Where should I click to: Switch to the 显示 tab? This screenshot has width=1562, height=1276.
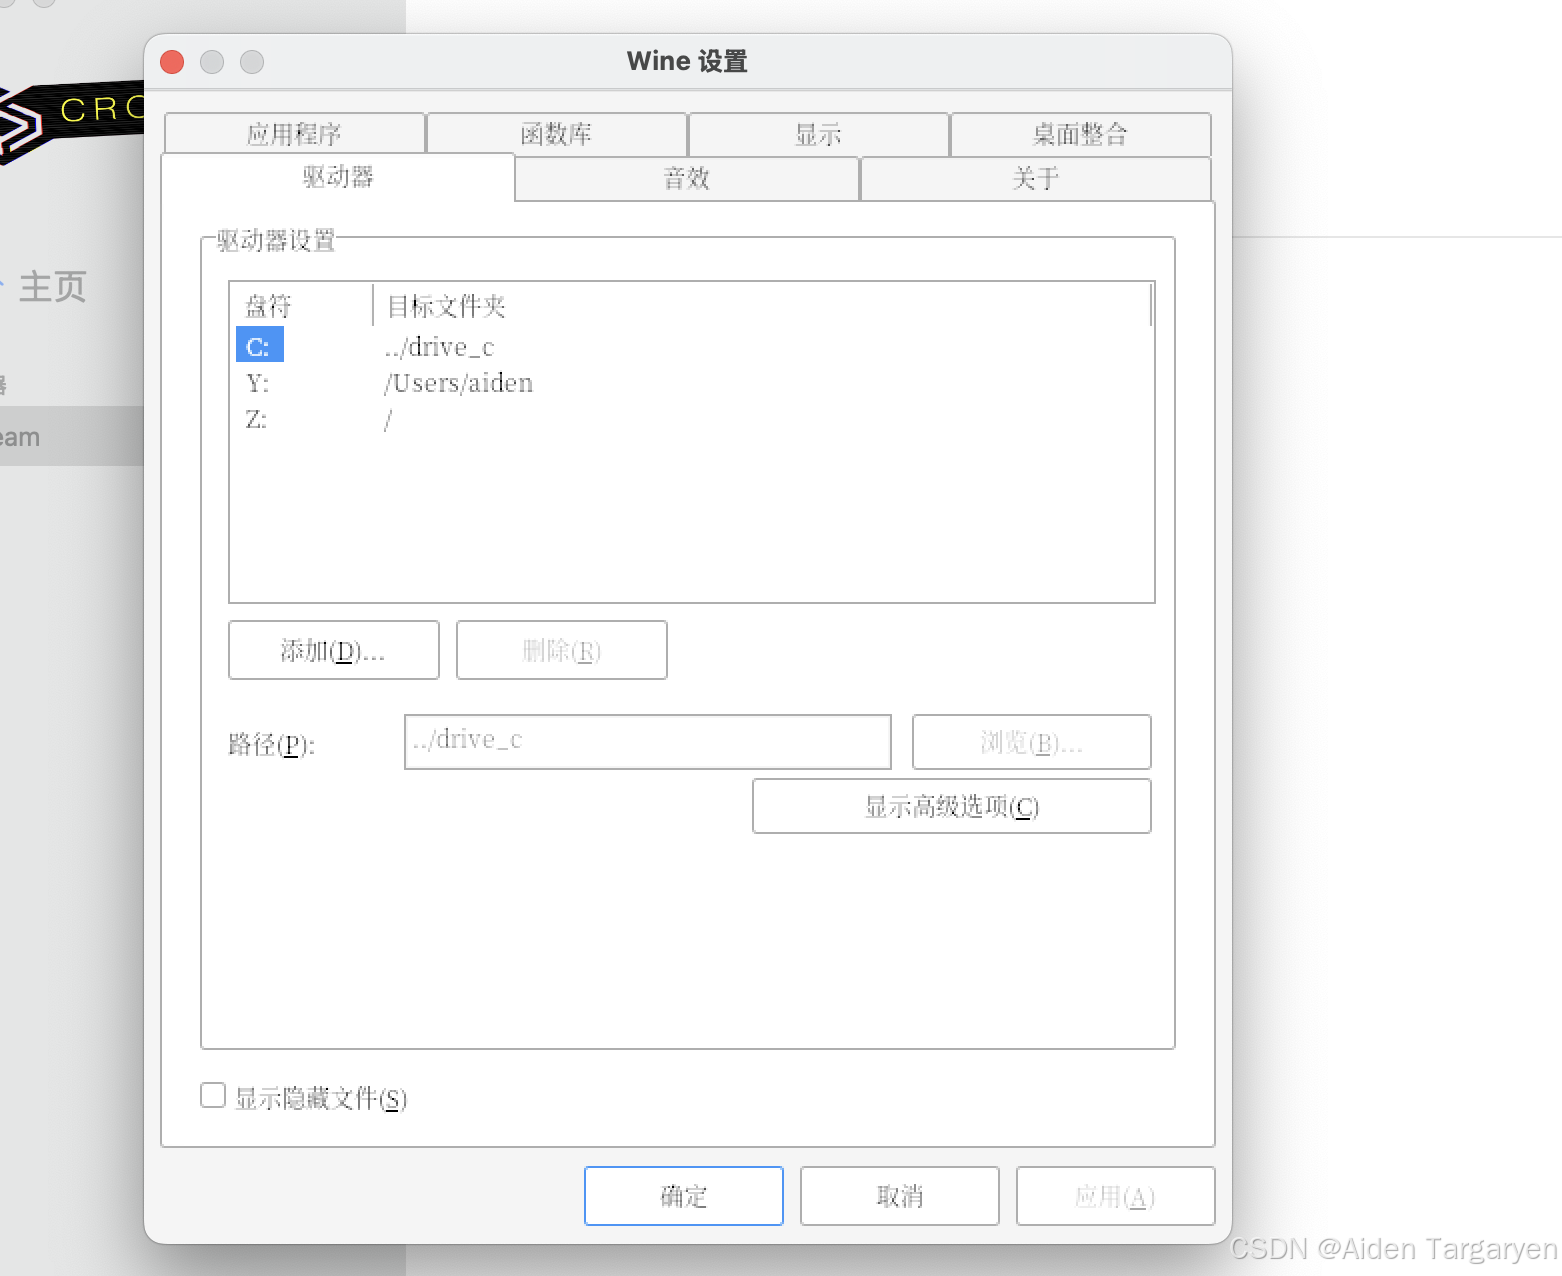[819, 134]
